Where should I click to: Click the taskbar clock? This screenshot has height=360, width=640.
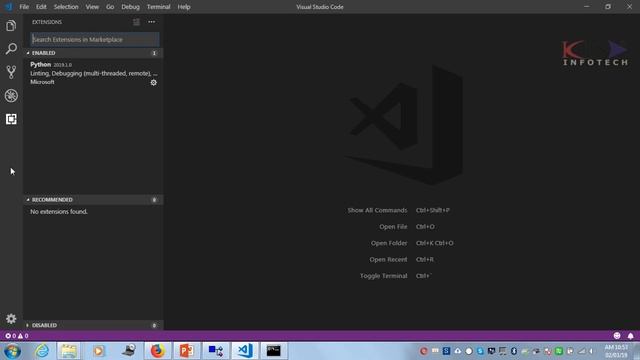tap(616, 351)
